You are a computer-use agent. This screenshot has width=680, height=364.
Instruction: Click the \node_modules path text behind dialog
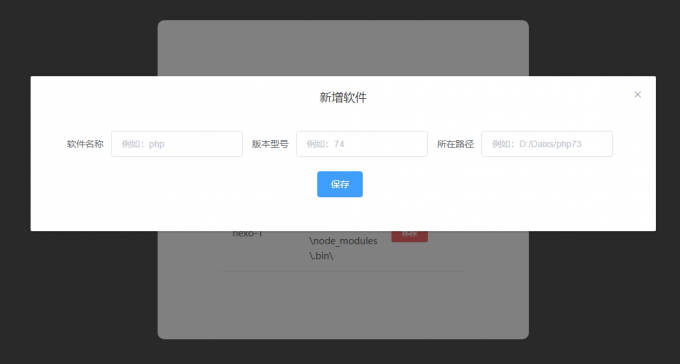[x=343, y=241]
